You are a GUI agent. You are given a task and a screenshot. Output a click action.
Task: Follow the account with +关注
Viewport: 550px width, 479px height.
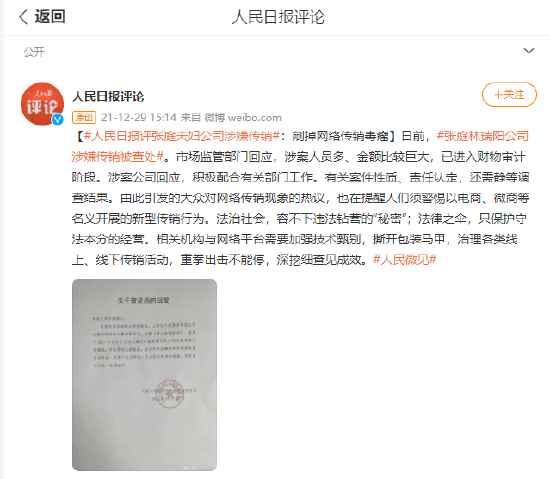pyautogui.click(x=509, y=95)
